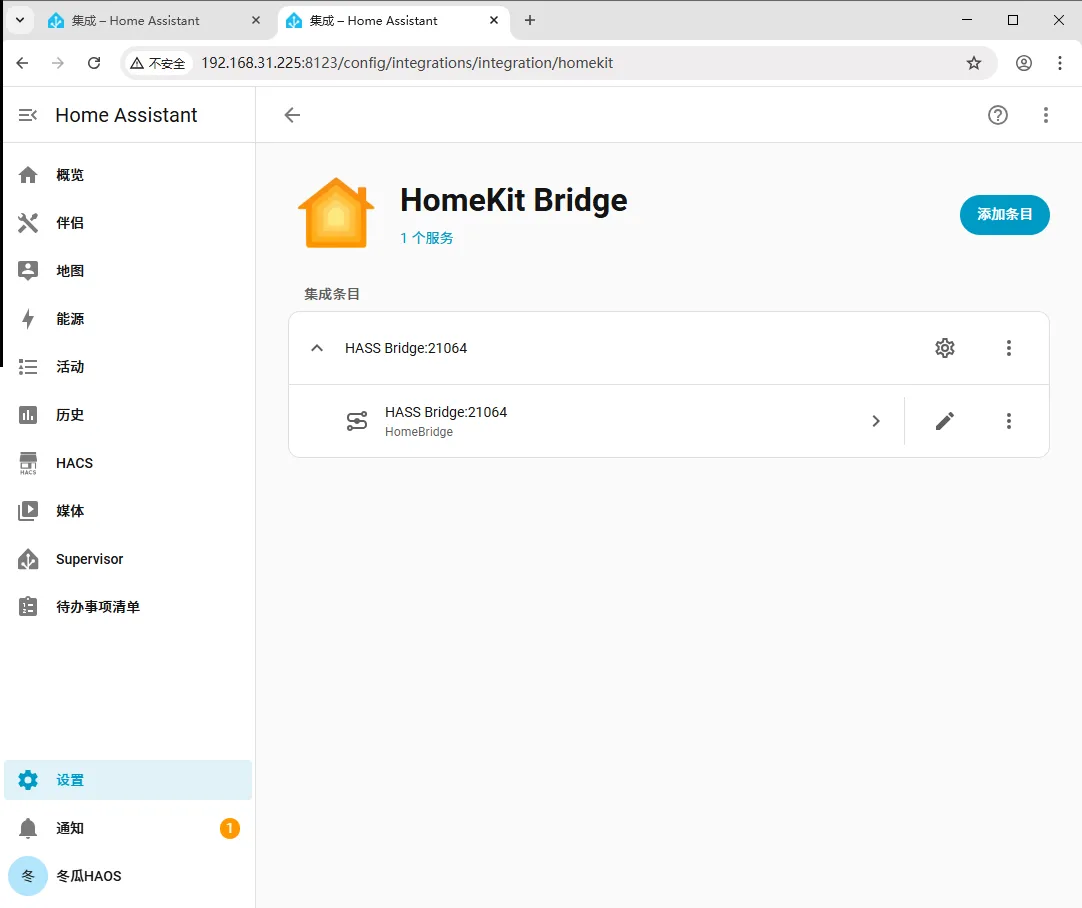This screenshot has height=908, width=1082.
Task: Reload the page with the refresh button
Action: (94, 63)
